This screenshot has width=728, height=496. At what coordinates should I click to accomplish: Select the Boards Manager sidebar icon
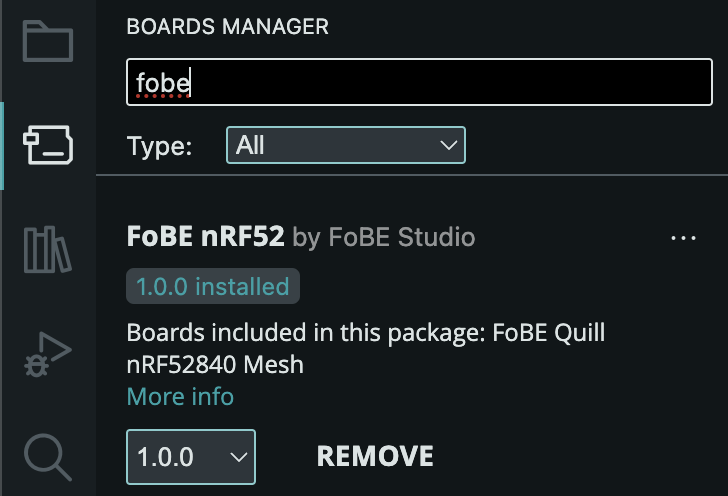48,145
